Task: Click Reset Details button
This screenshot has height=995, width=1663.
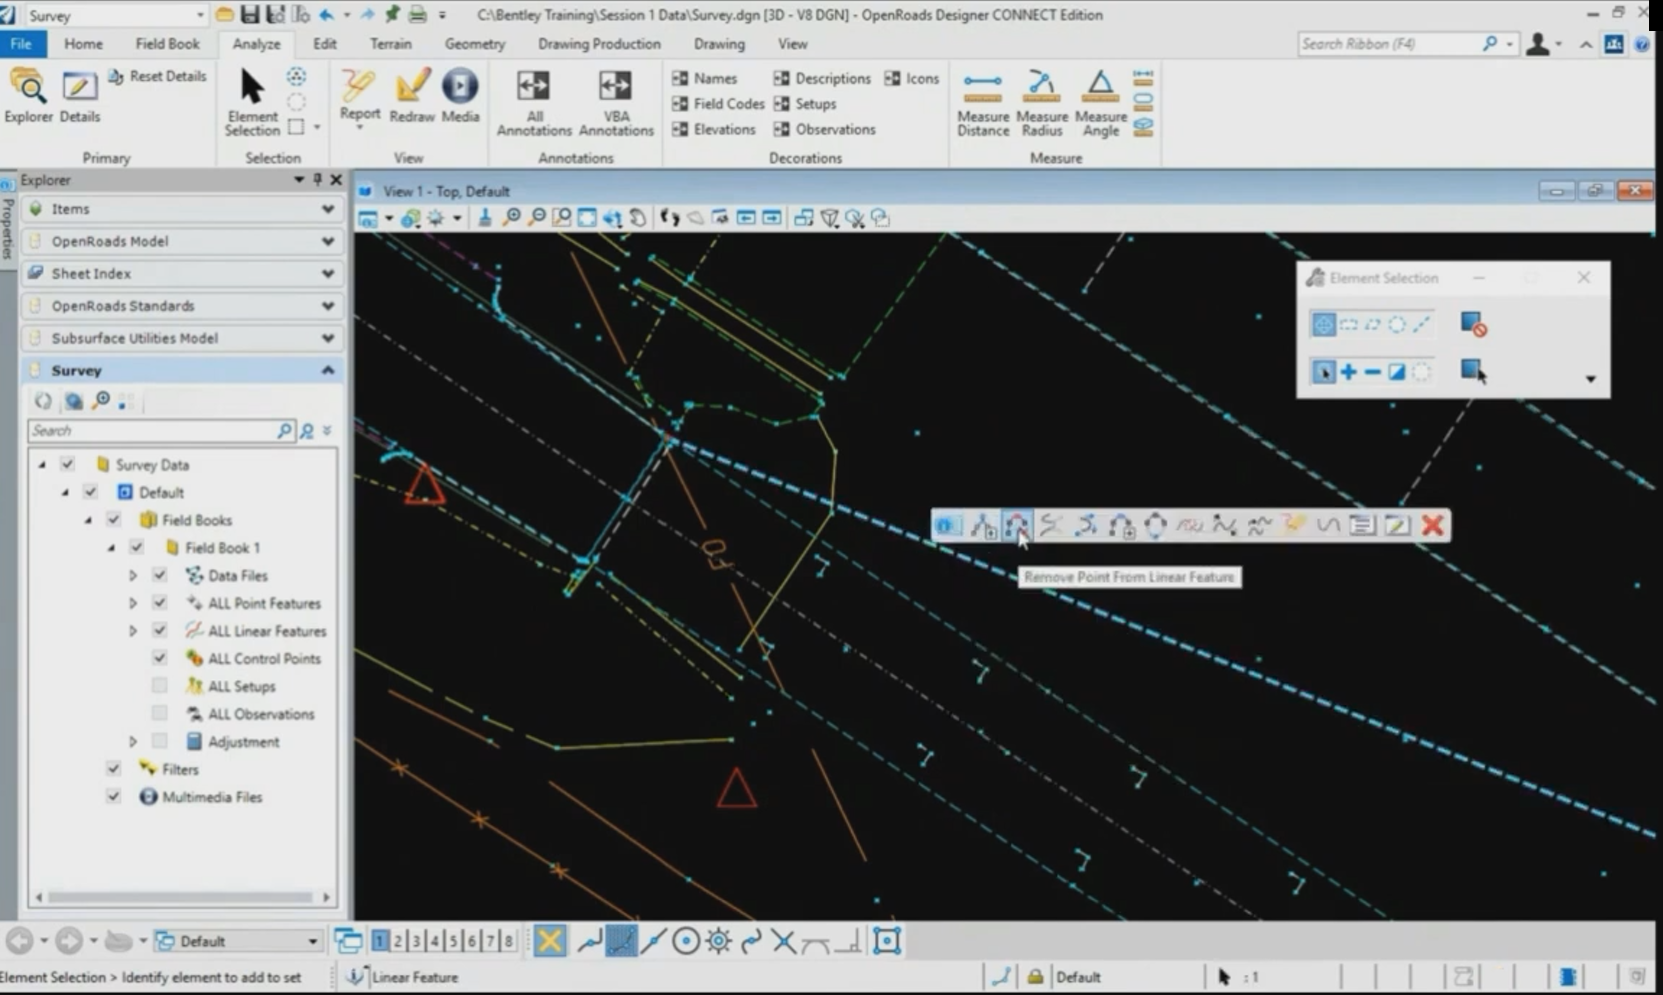Action: point(157,76)
